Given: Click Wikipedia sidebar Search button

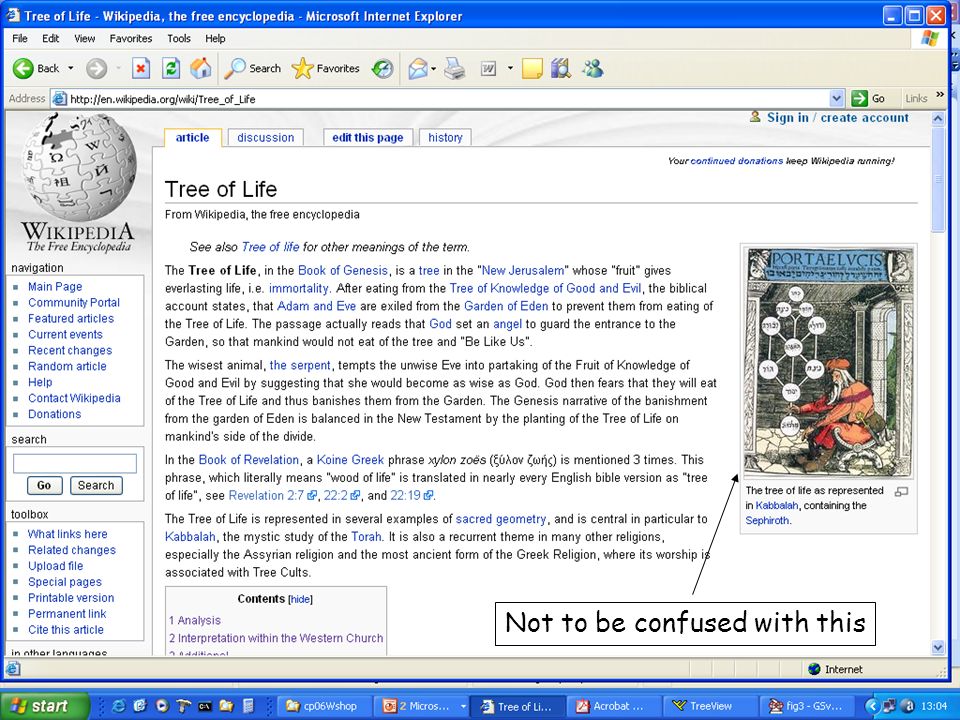Looking at the screenshot, I should pyautogui.click(x=96, y=486).
